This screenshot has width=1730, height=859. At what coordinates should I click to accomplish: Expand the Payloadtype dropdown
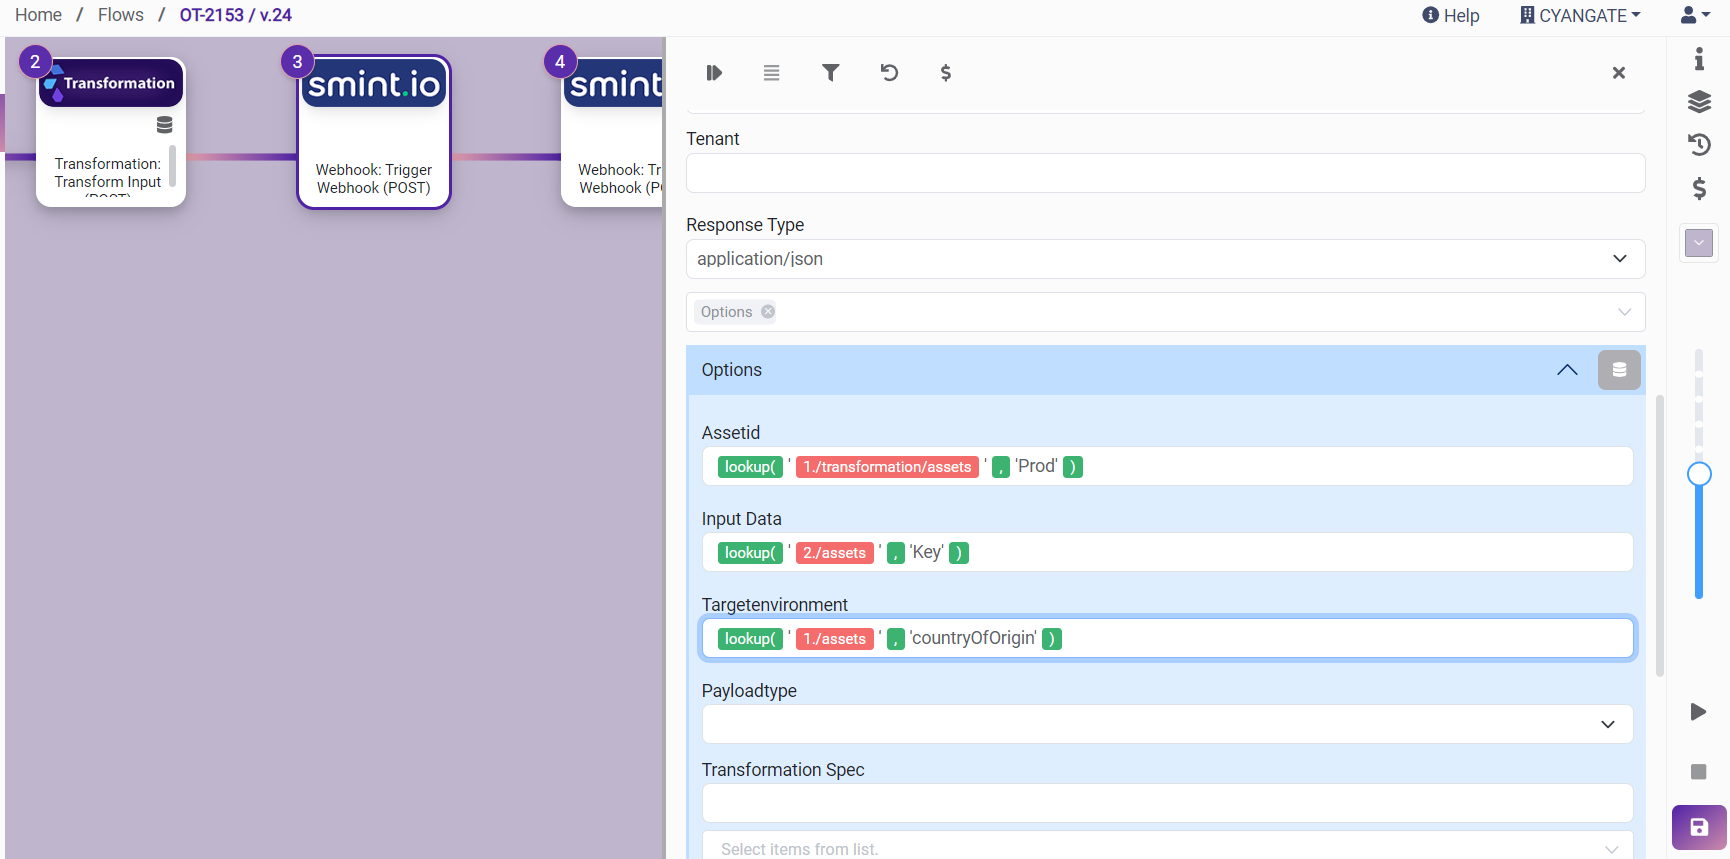(x=1167, y=724)
